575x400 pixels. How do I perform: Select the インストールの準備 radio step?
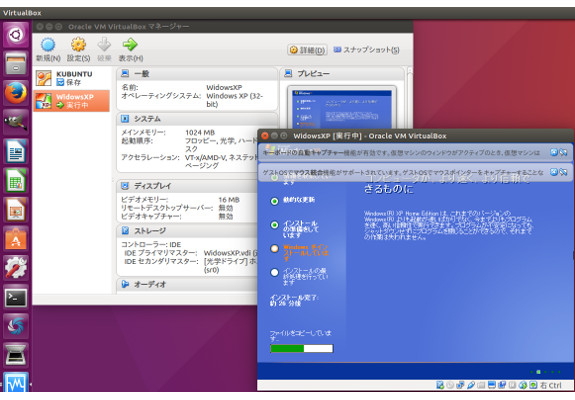[x=274, y=225]
